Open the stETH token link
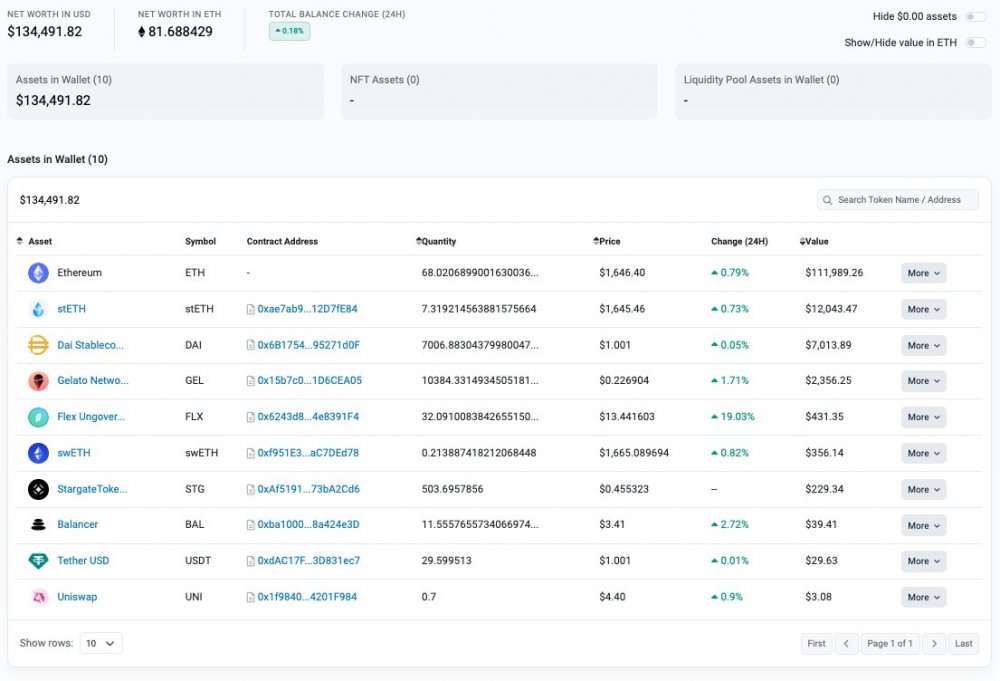The image size is (1000, 681). 71,309
